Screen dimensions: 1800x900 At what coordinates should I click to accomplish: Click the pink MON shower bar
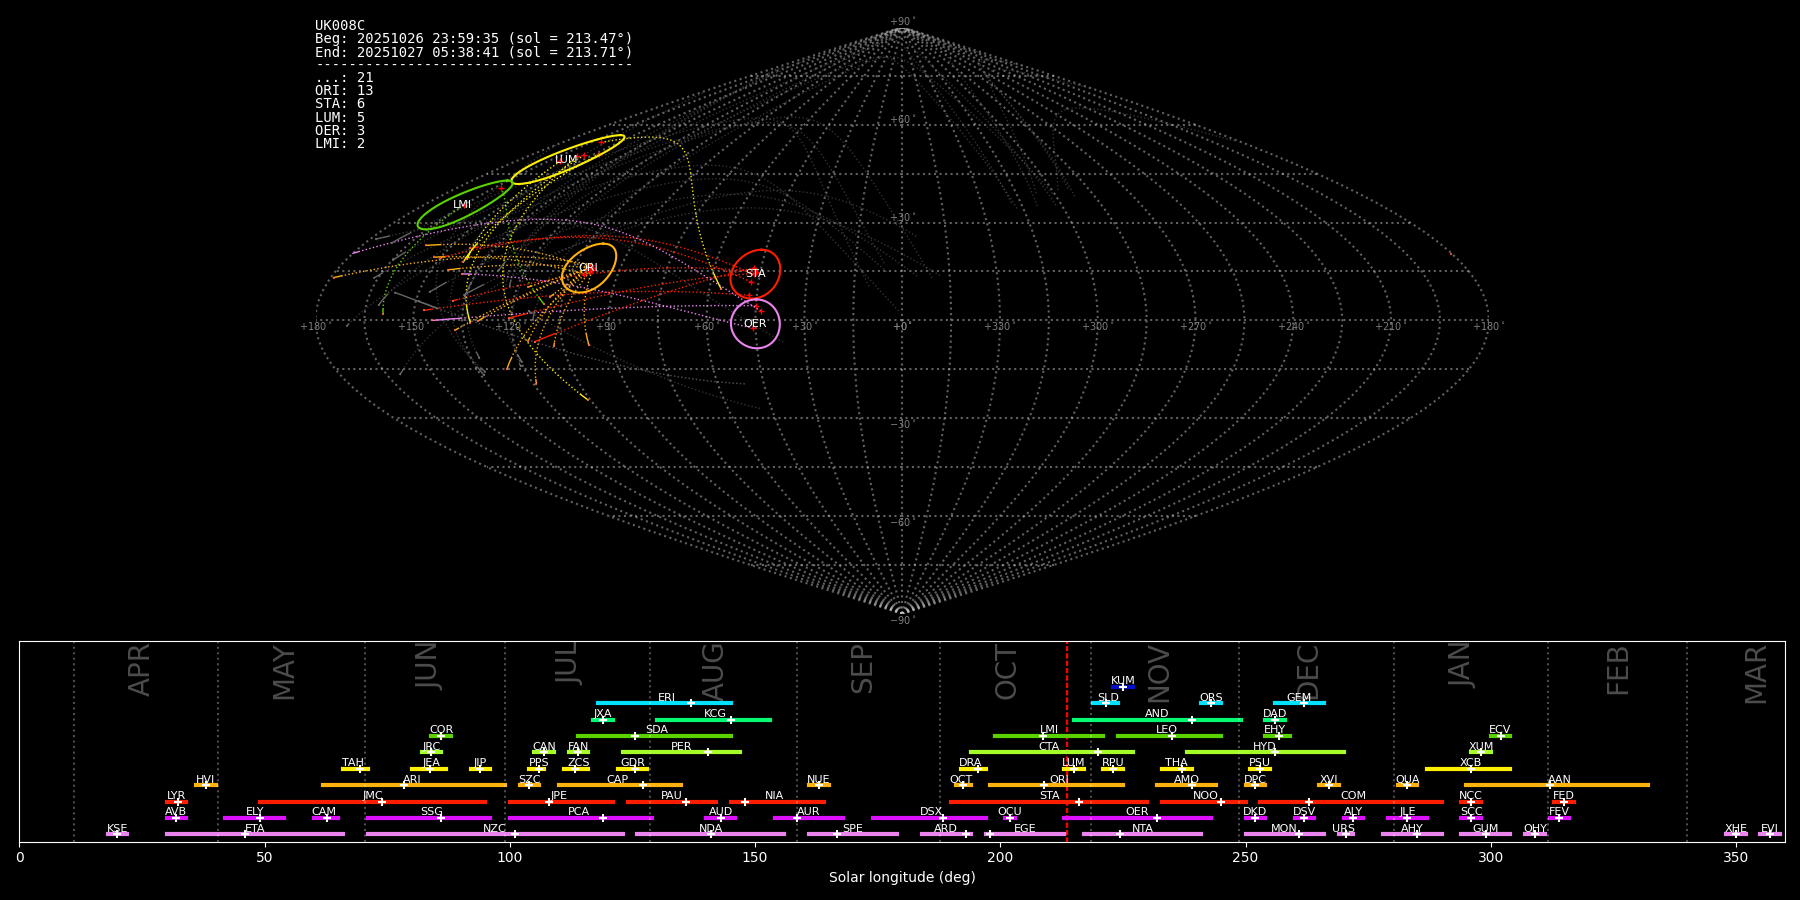[1285, 834]
